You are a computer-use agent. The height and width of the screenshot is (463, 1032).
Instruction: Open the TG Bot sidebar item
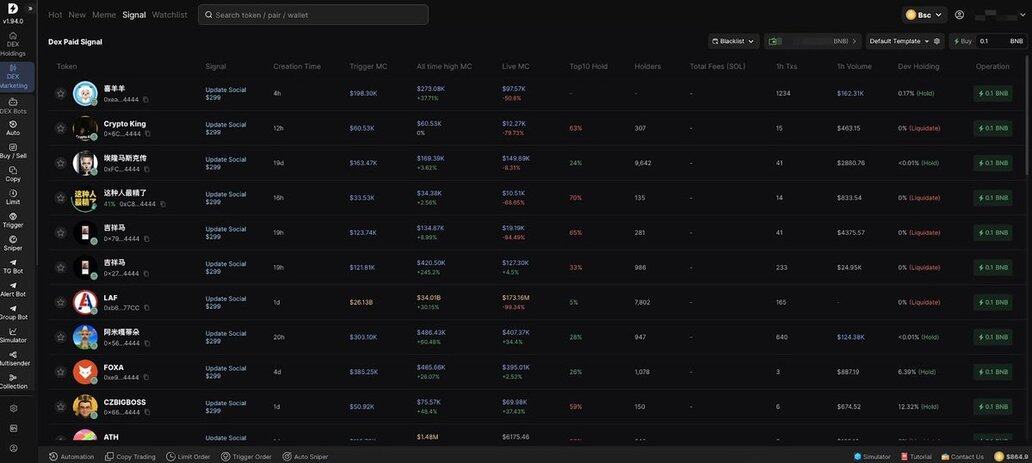click(x=13, y=266)
